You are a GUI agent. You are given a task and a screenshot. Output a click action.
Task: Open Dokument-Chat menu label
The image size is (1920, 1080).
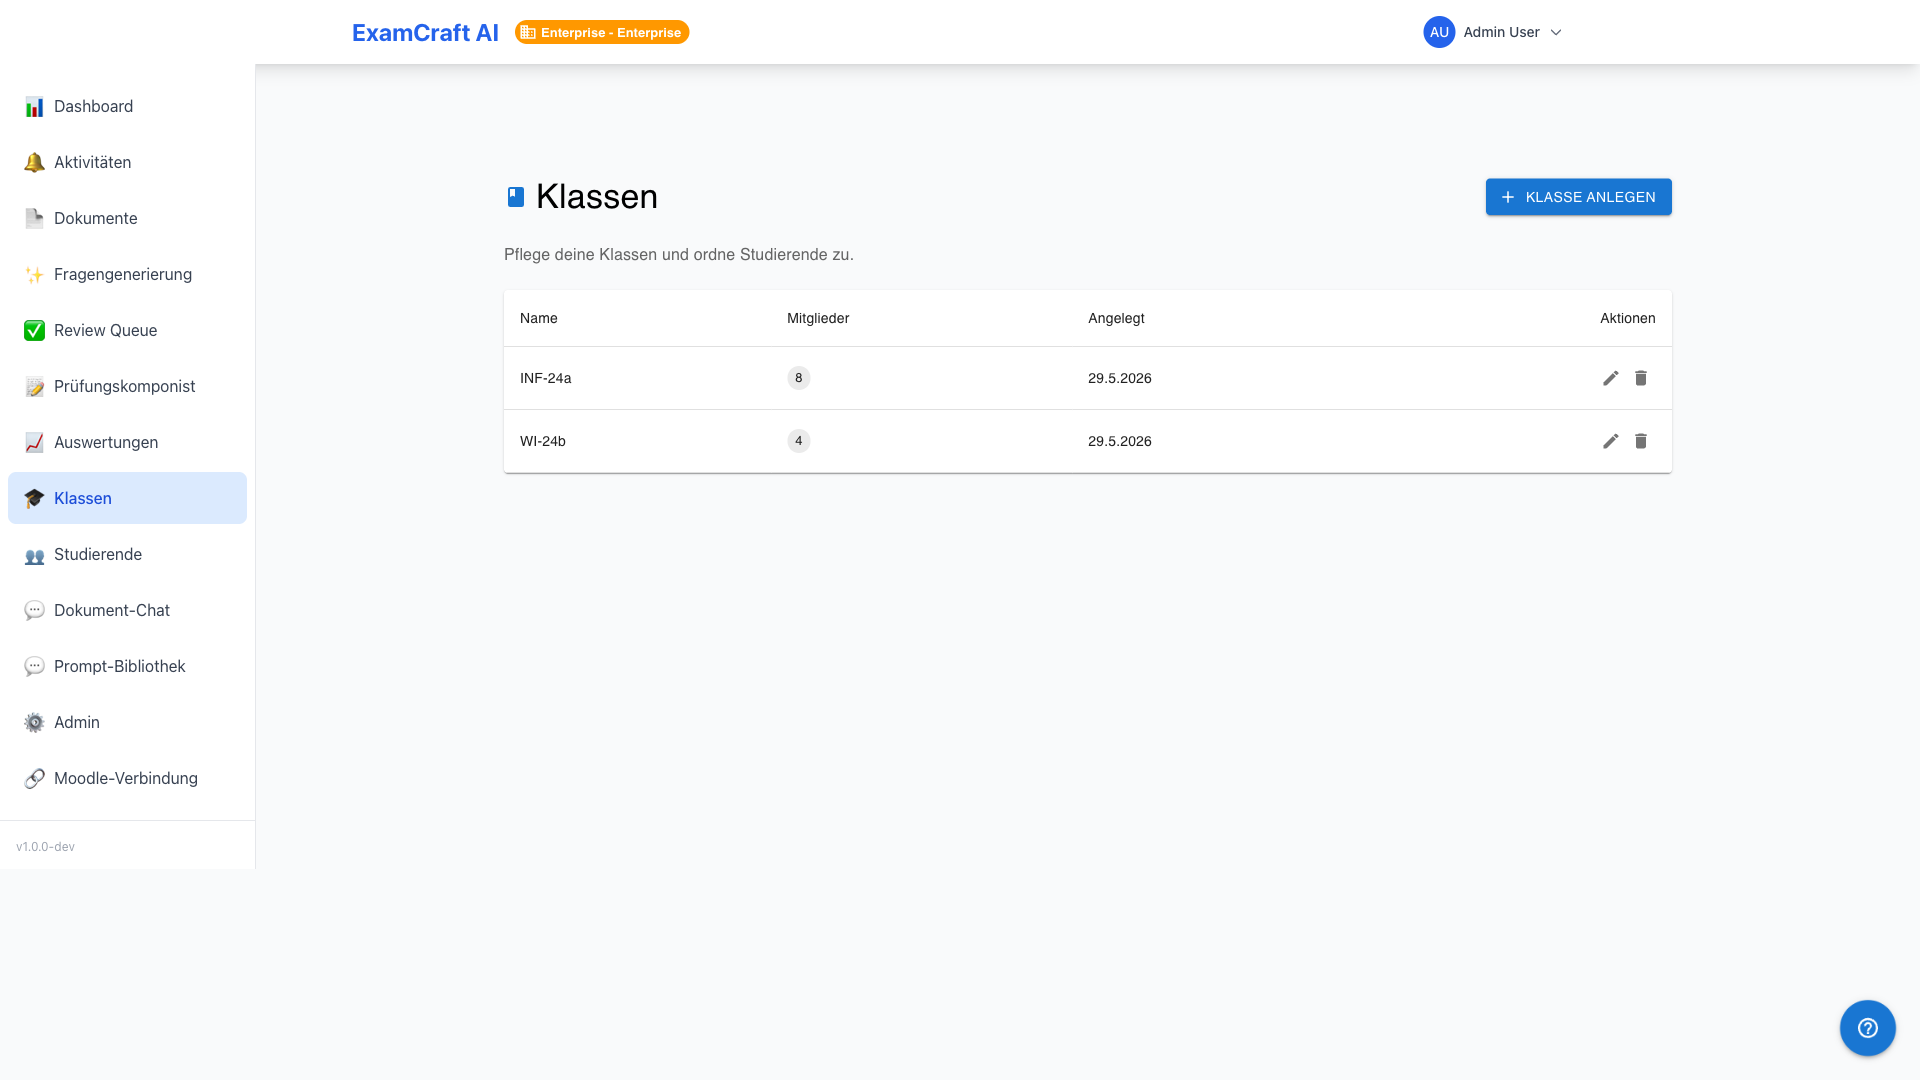[112, 610]
